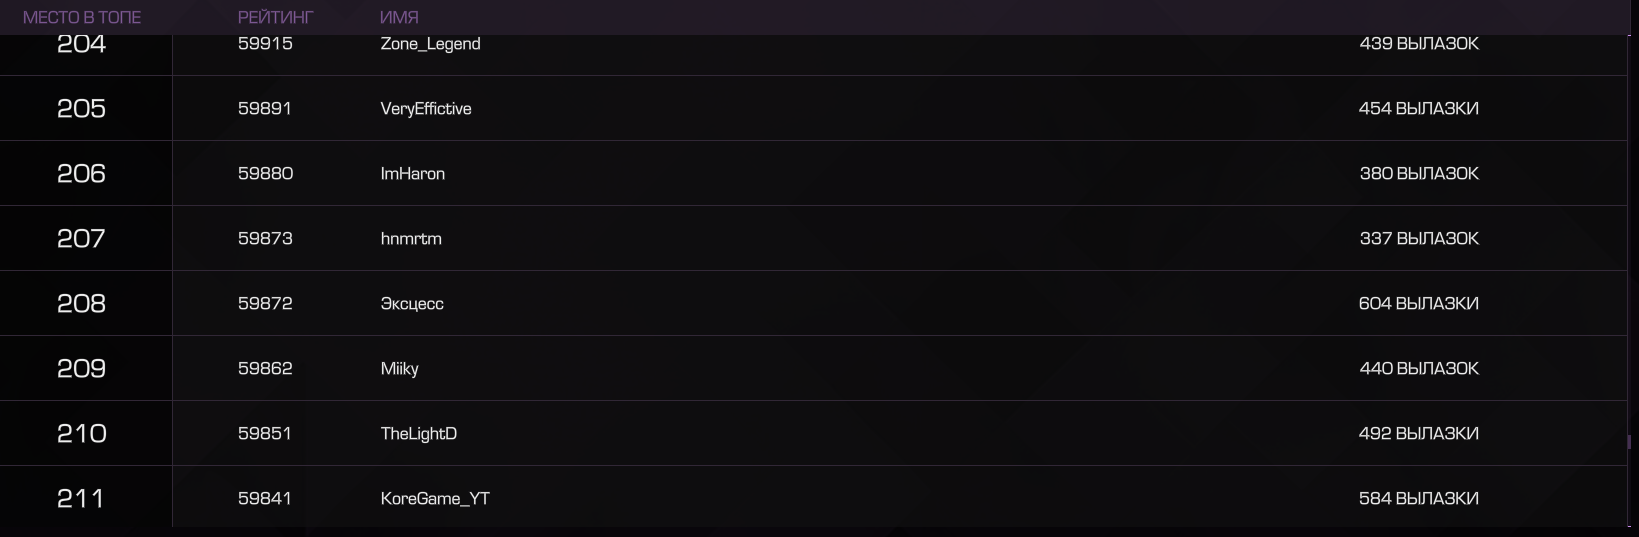1639x537 pixels.
Task: Click the РЕЙТИНГ column header
Action: [x=275, y=17]
